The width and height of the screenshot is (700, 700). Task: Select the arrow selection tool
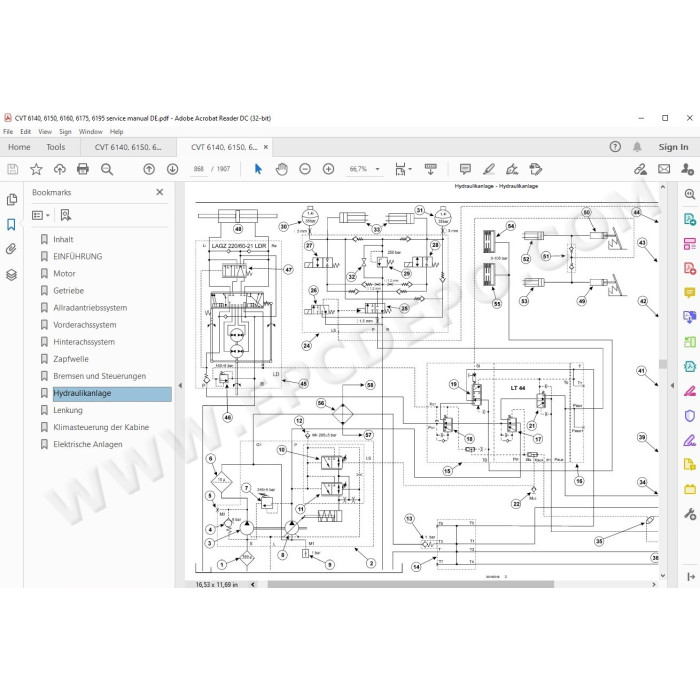[x=258, y=169]
